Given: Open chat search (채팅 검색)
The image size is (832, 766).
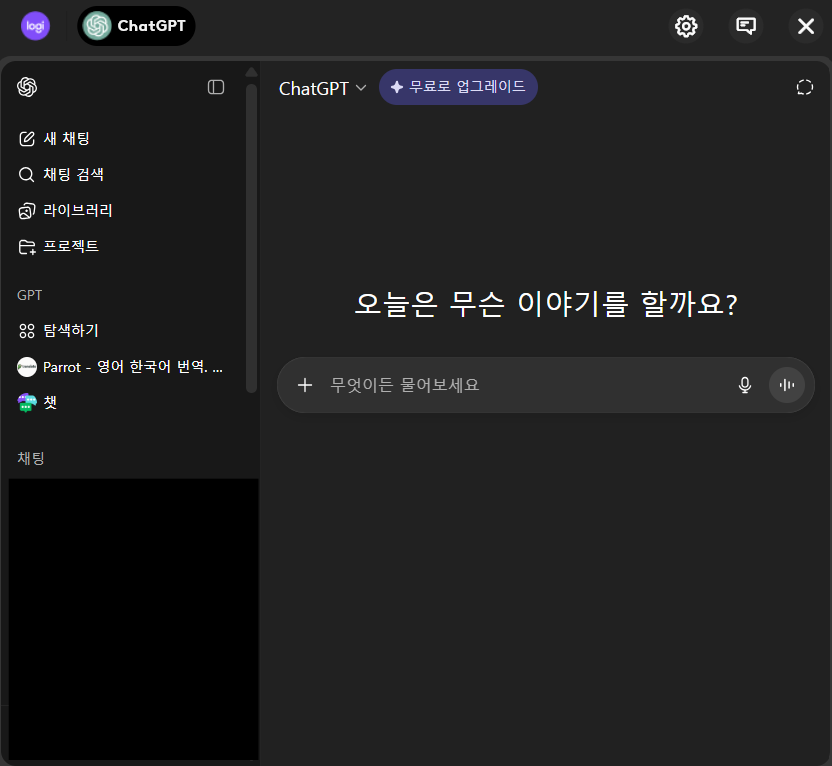Looking at the screenshot, I should tap(73, 175).
